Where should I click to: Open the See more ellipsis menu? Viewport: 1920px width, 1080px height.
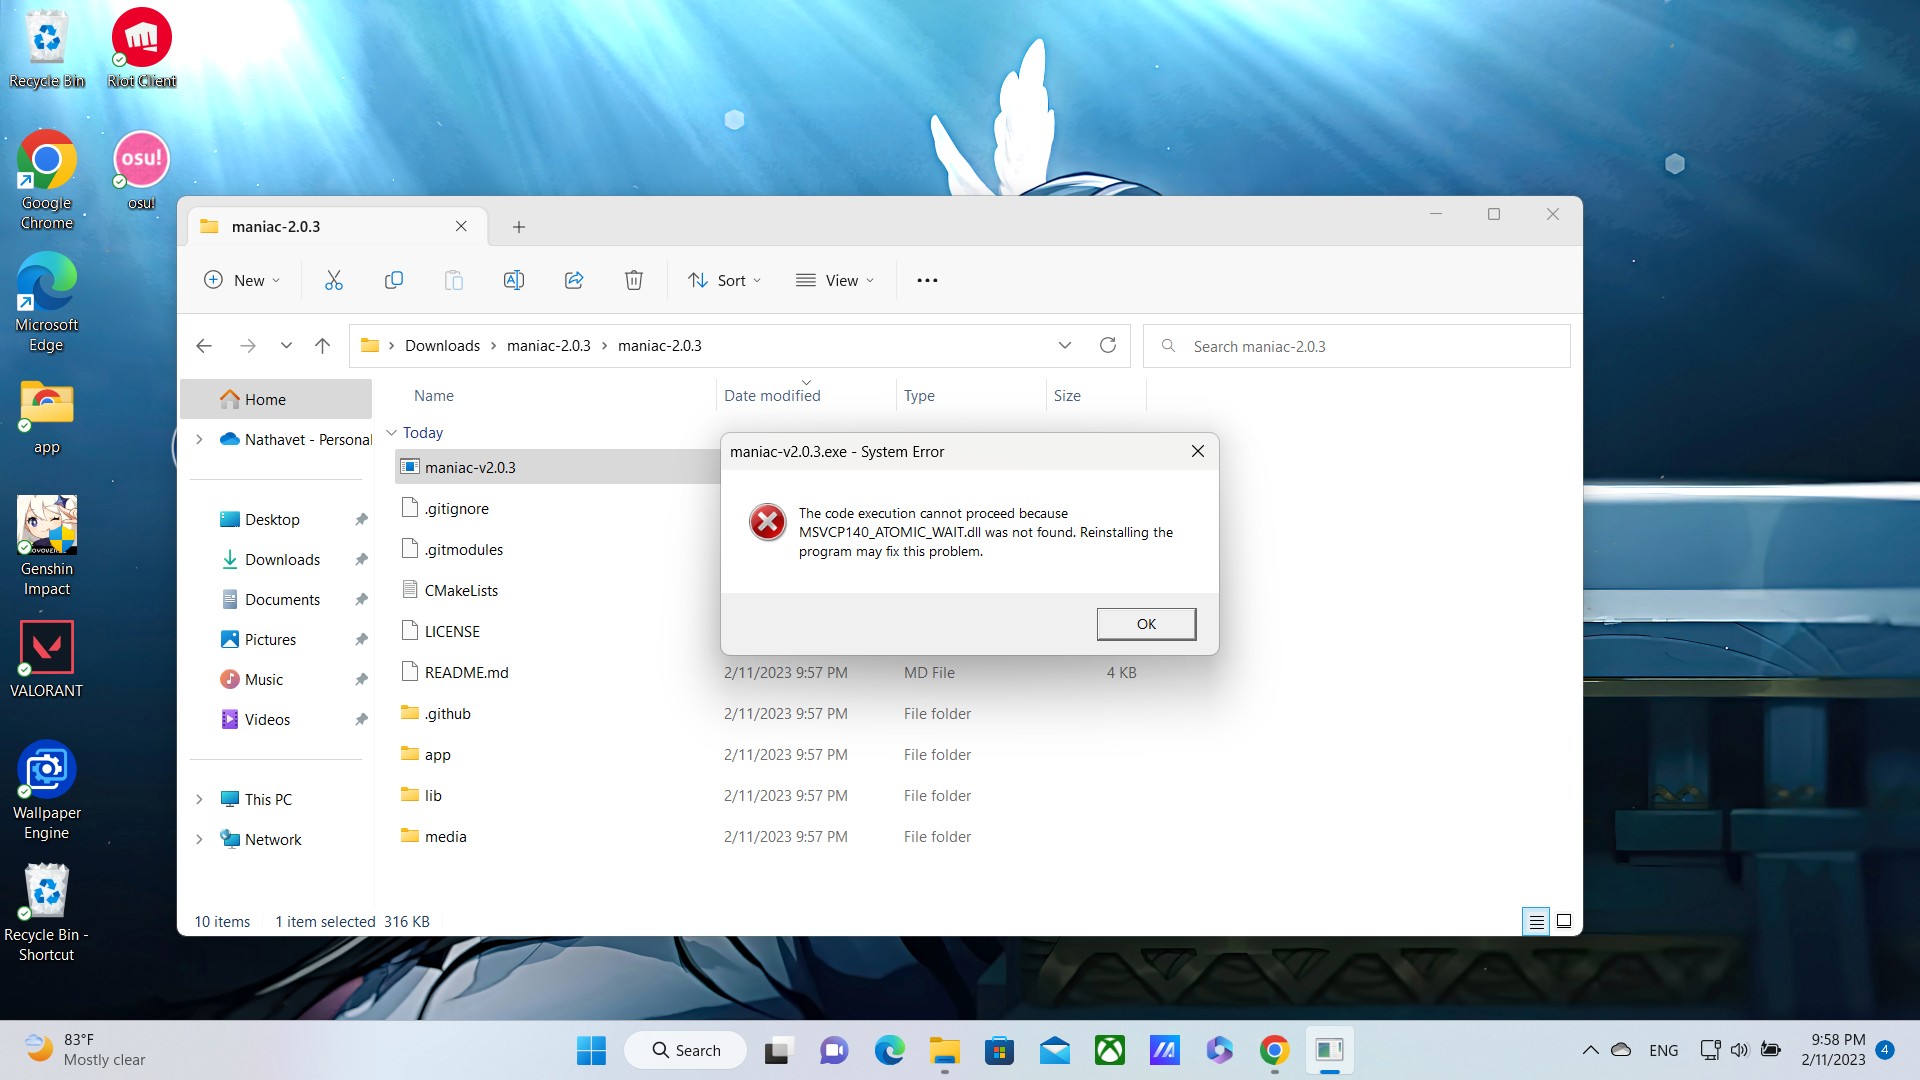926,280
